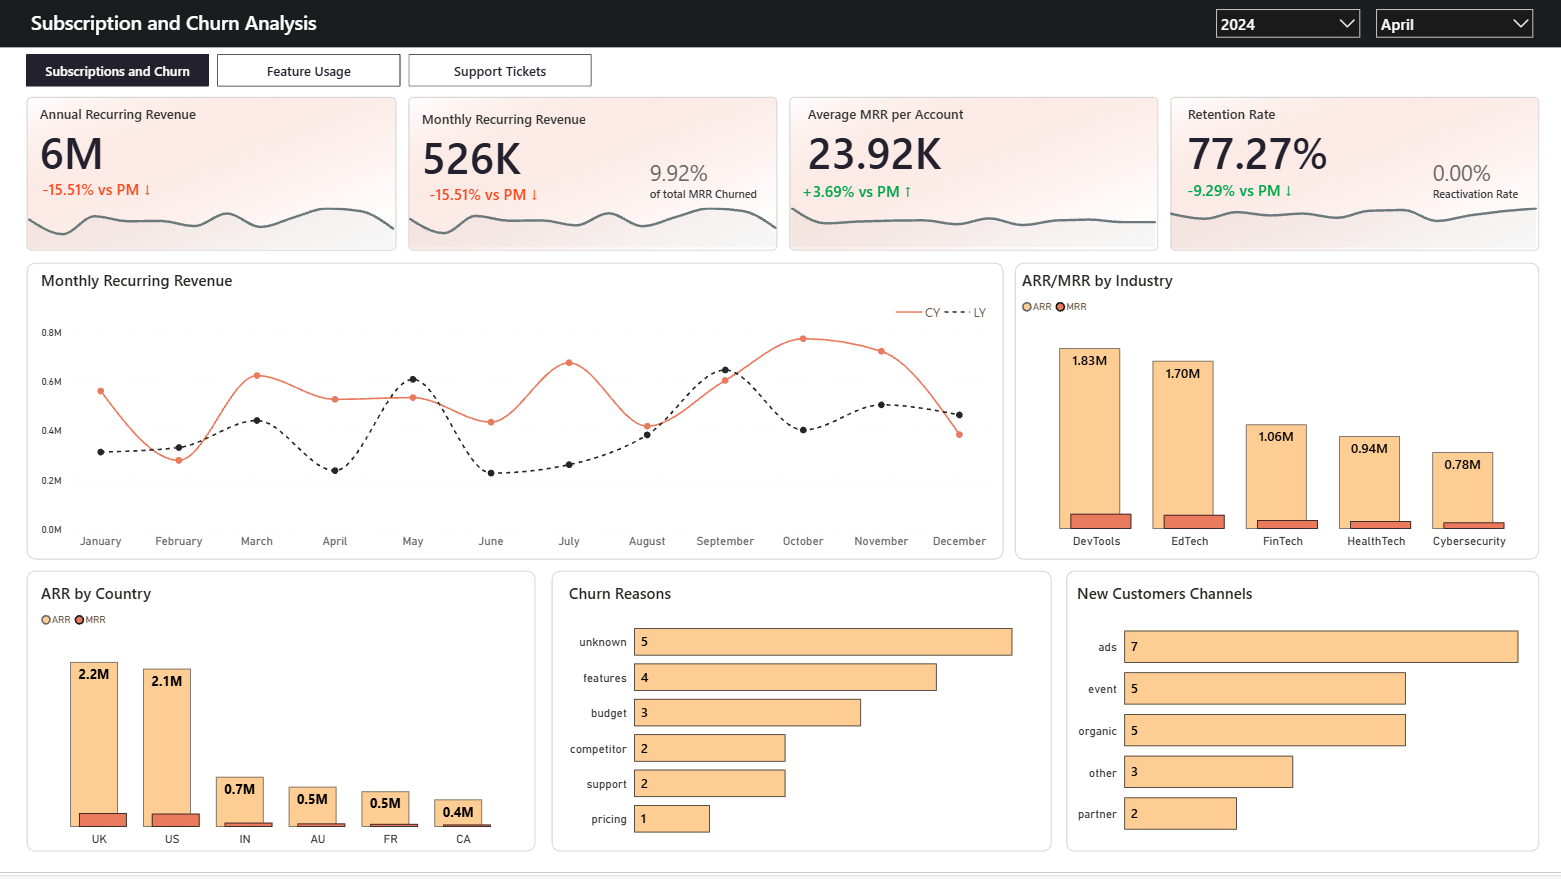Viewport: 1561px width, 879px height.
Task: Click the December axis label
Action: pyautogui.click(x=959, y=541)
